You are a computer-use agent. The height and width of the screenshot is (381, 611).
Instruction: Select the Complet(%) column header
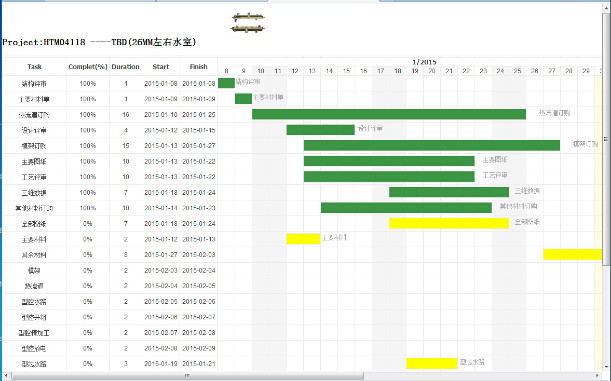point(88,67)
